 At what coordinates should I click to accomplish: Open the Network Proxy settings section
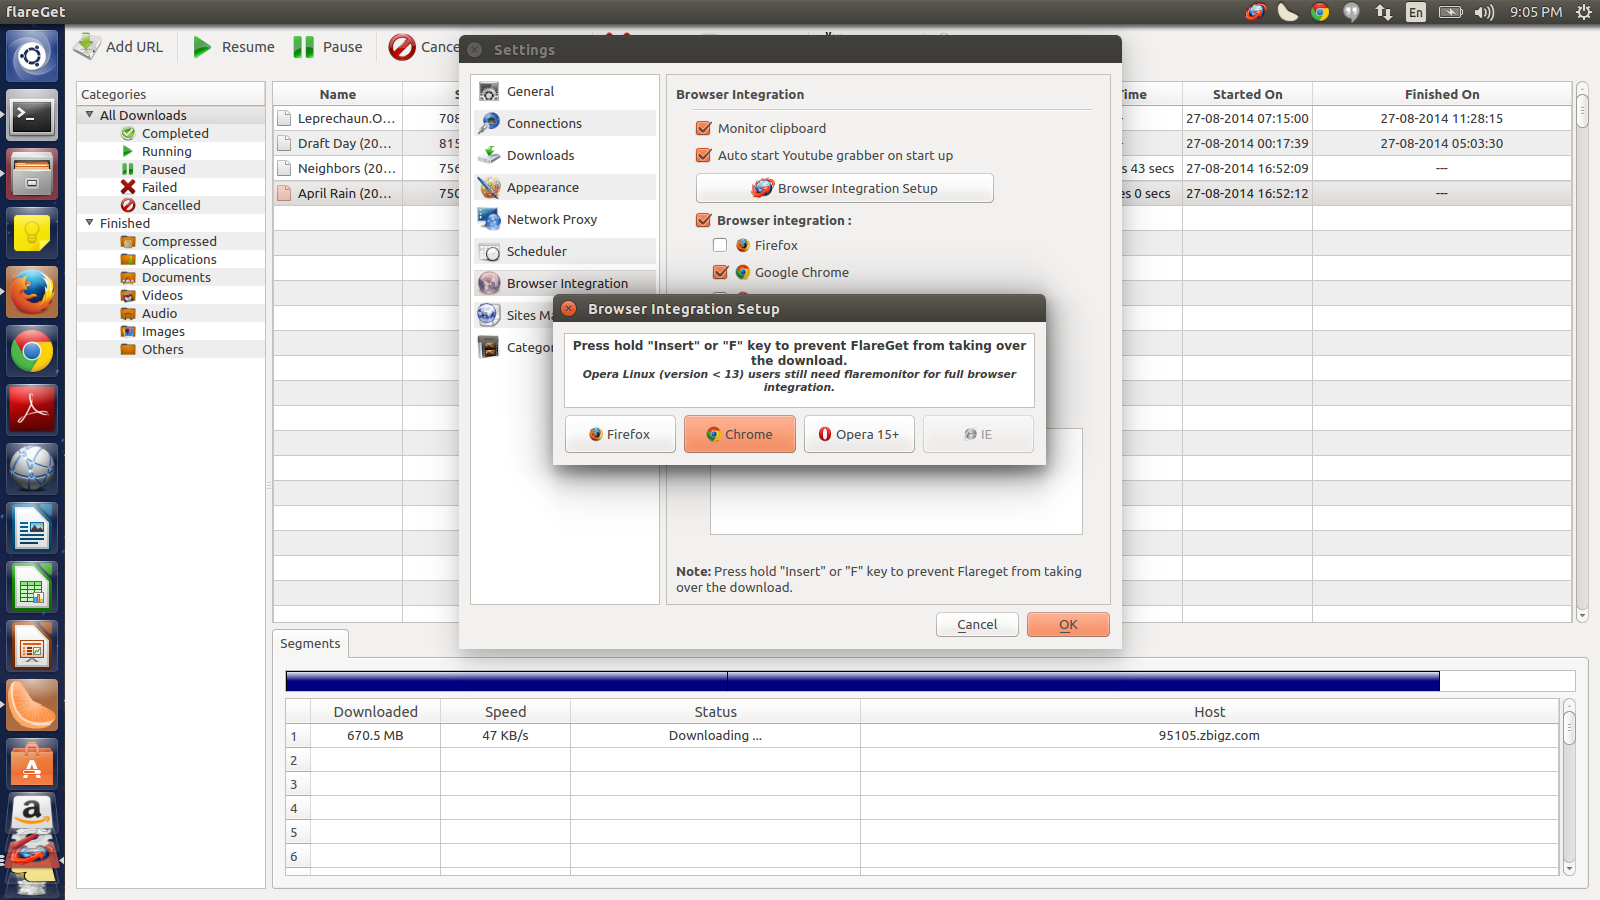(565, 219)
